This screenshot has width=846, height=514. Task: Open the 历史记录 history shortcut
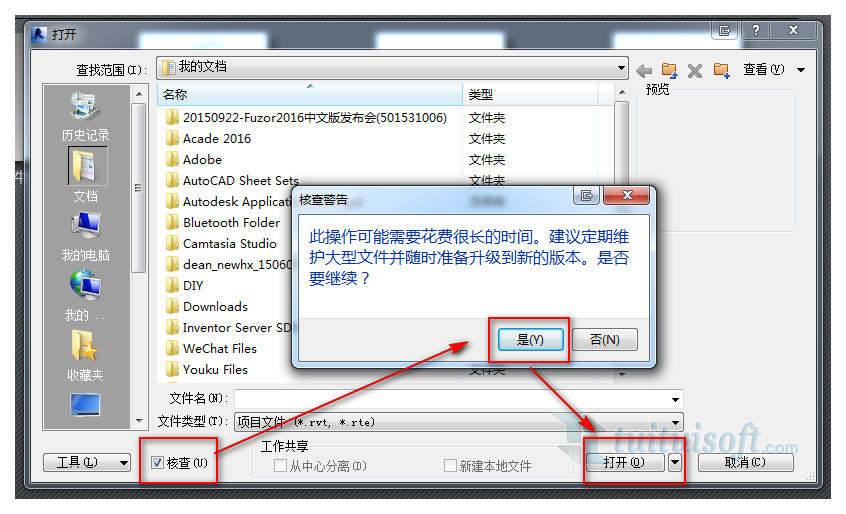coord(85,117)
